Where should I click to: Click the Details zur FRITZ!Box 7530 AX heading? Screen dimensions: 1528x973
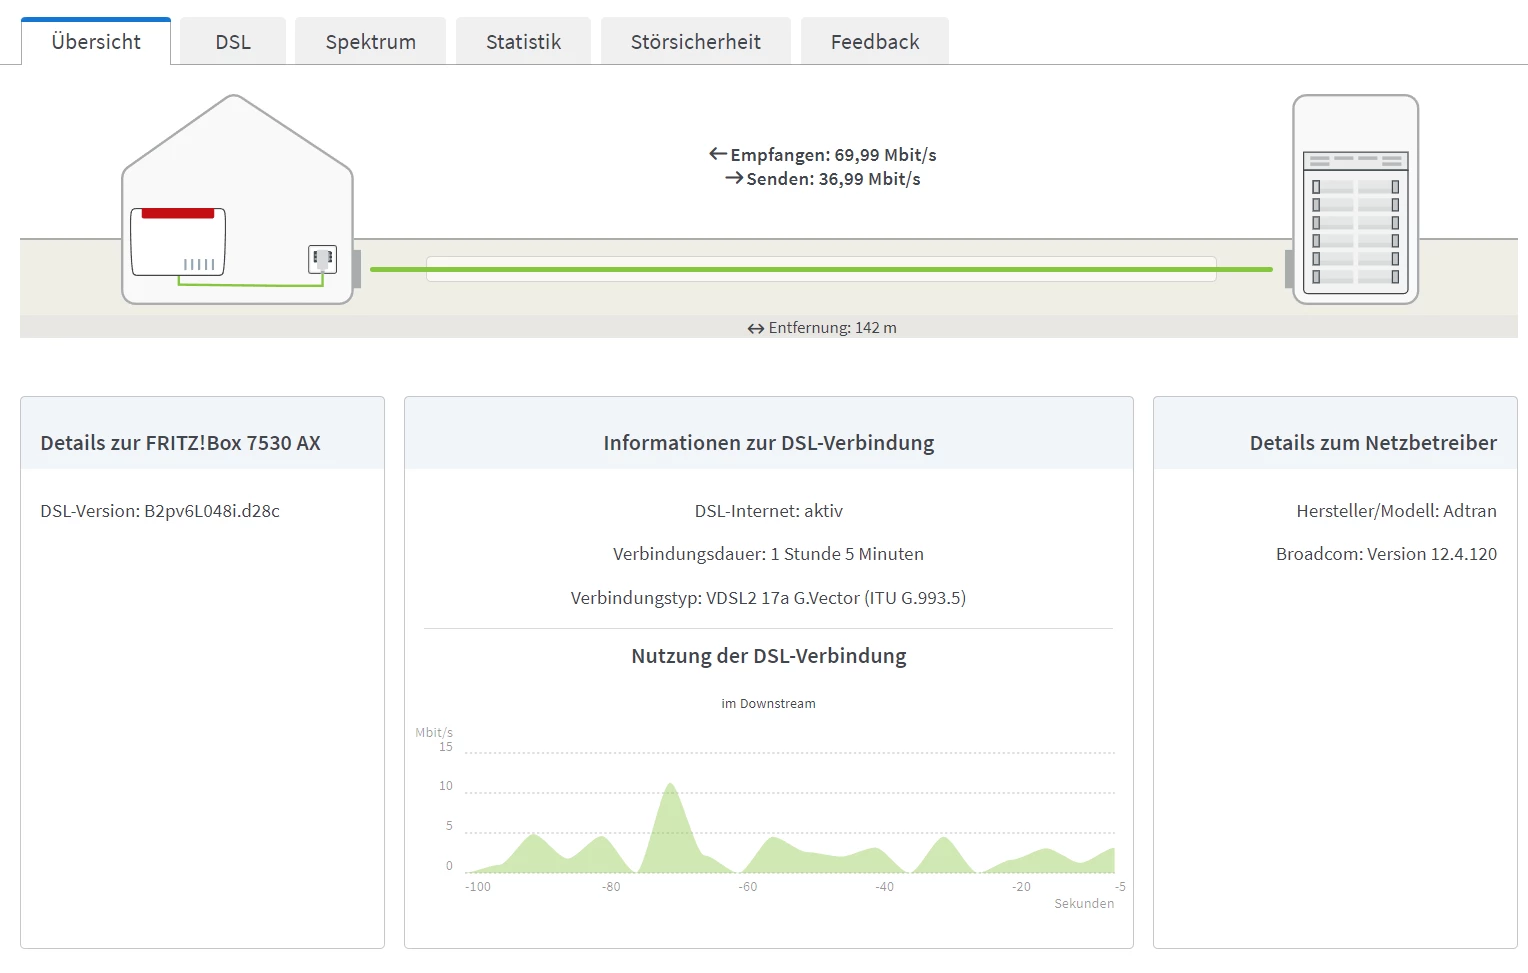180,443
